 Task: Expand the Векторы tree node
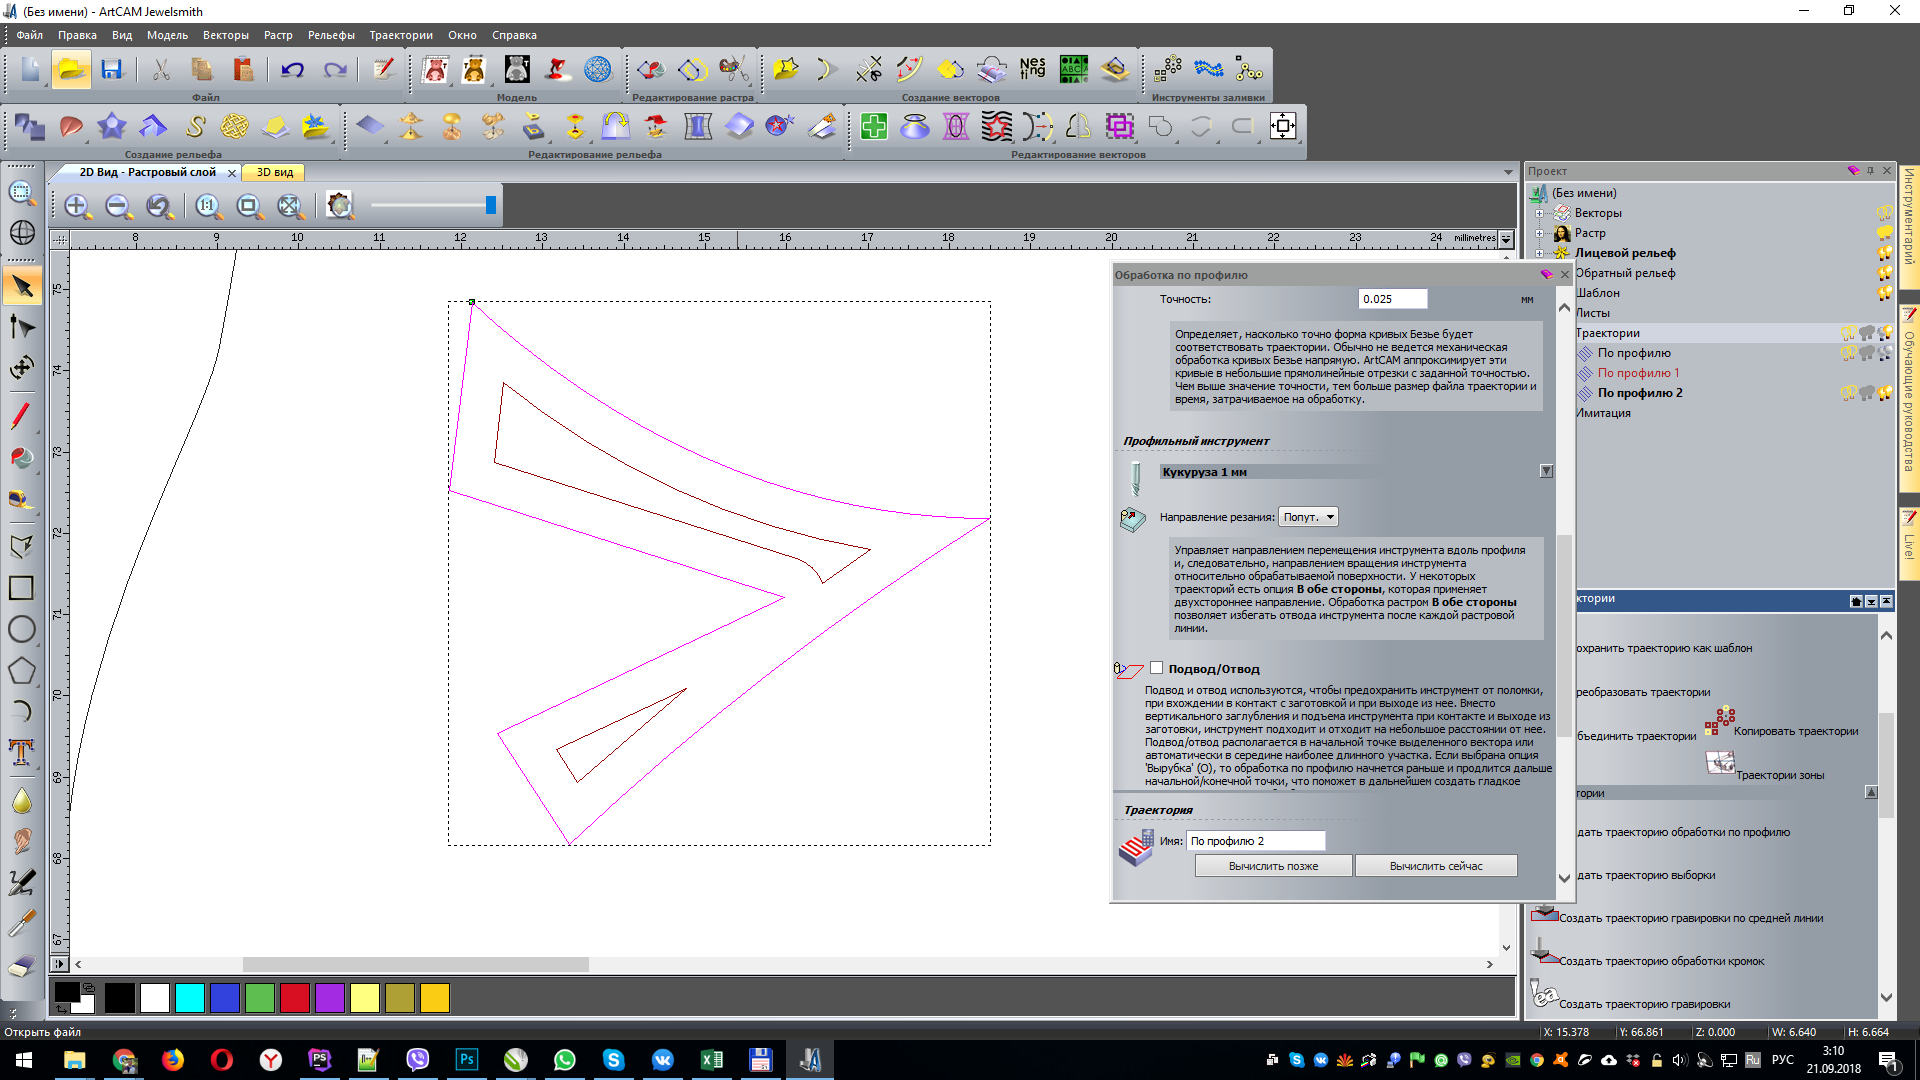tap(1540, 213)
